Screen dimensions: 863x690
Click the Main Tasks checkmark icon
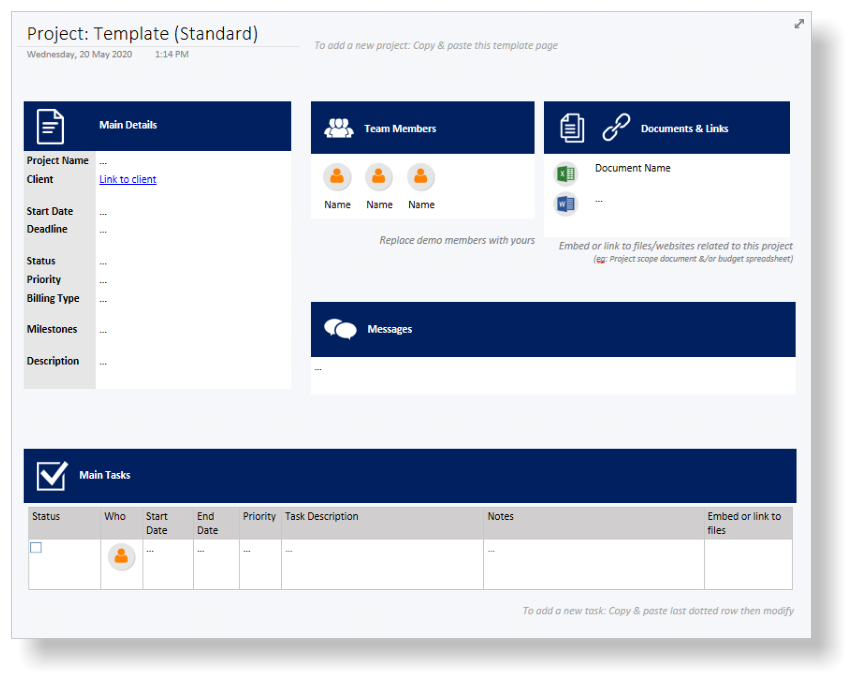pos(52,475)
